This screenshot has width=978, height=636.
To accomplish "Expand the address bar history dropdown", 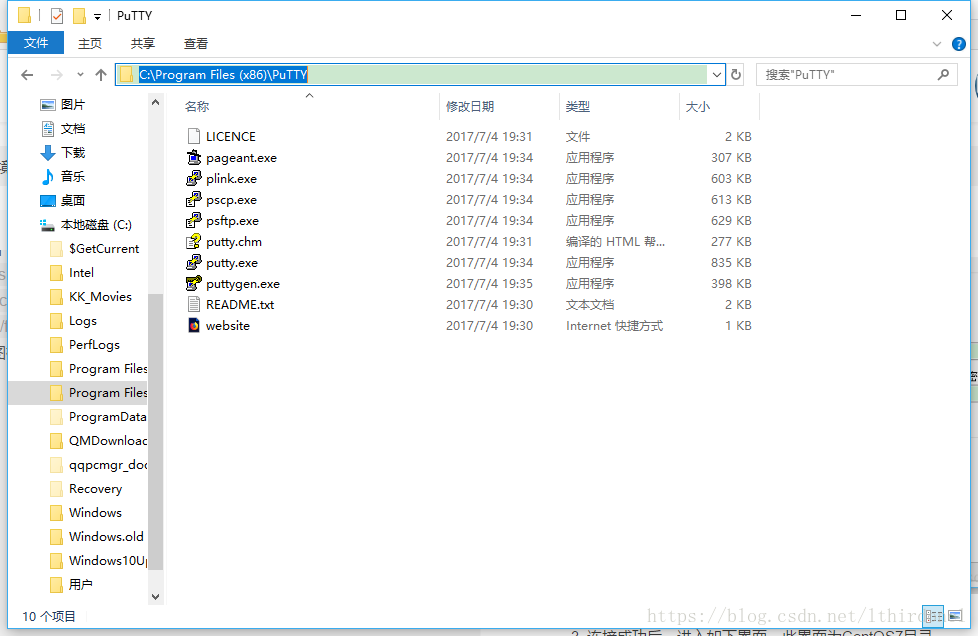I will pyautogui.click(x=717, y=75).
